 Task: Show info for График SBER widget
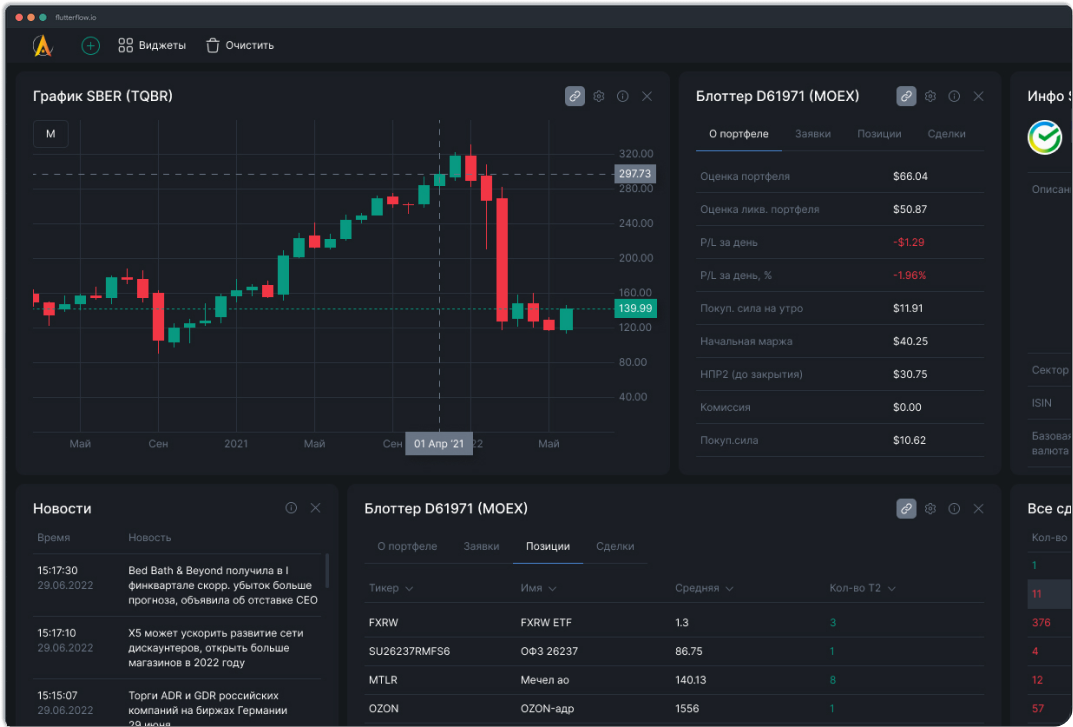(x=623, y=97)
